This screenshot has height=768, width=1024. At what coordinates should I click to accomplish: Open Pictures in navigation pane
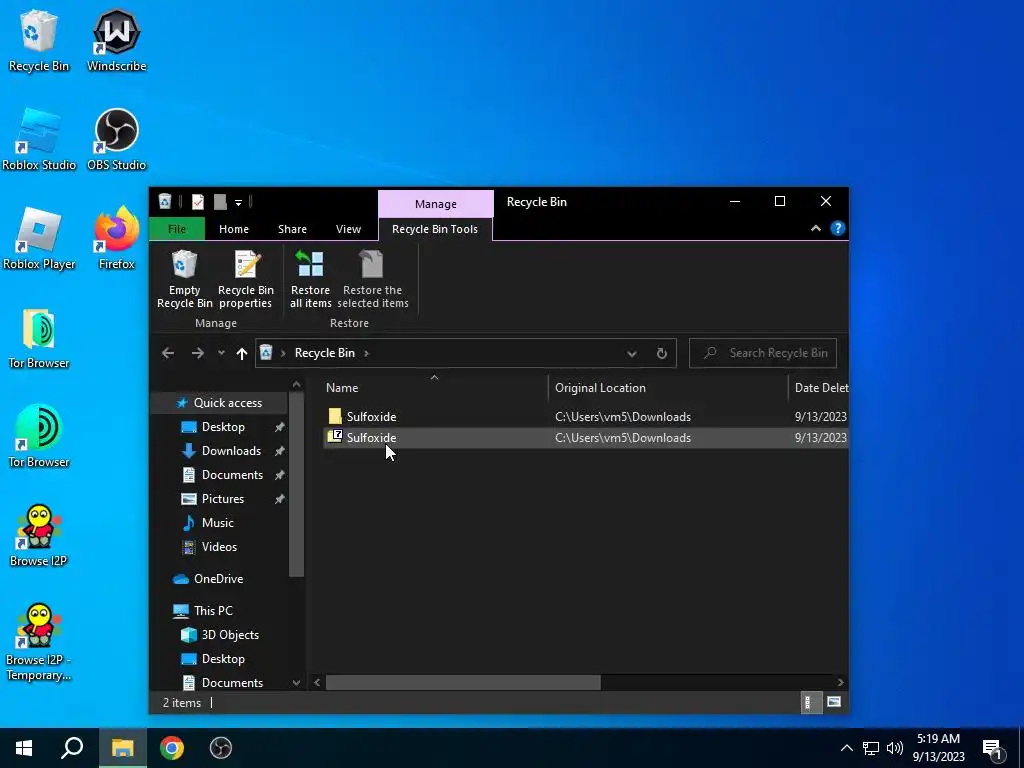tap(223, 499)
